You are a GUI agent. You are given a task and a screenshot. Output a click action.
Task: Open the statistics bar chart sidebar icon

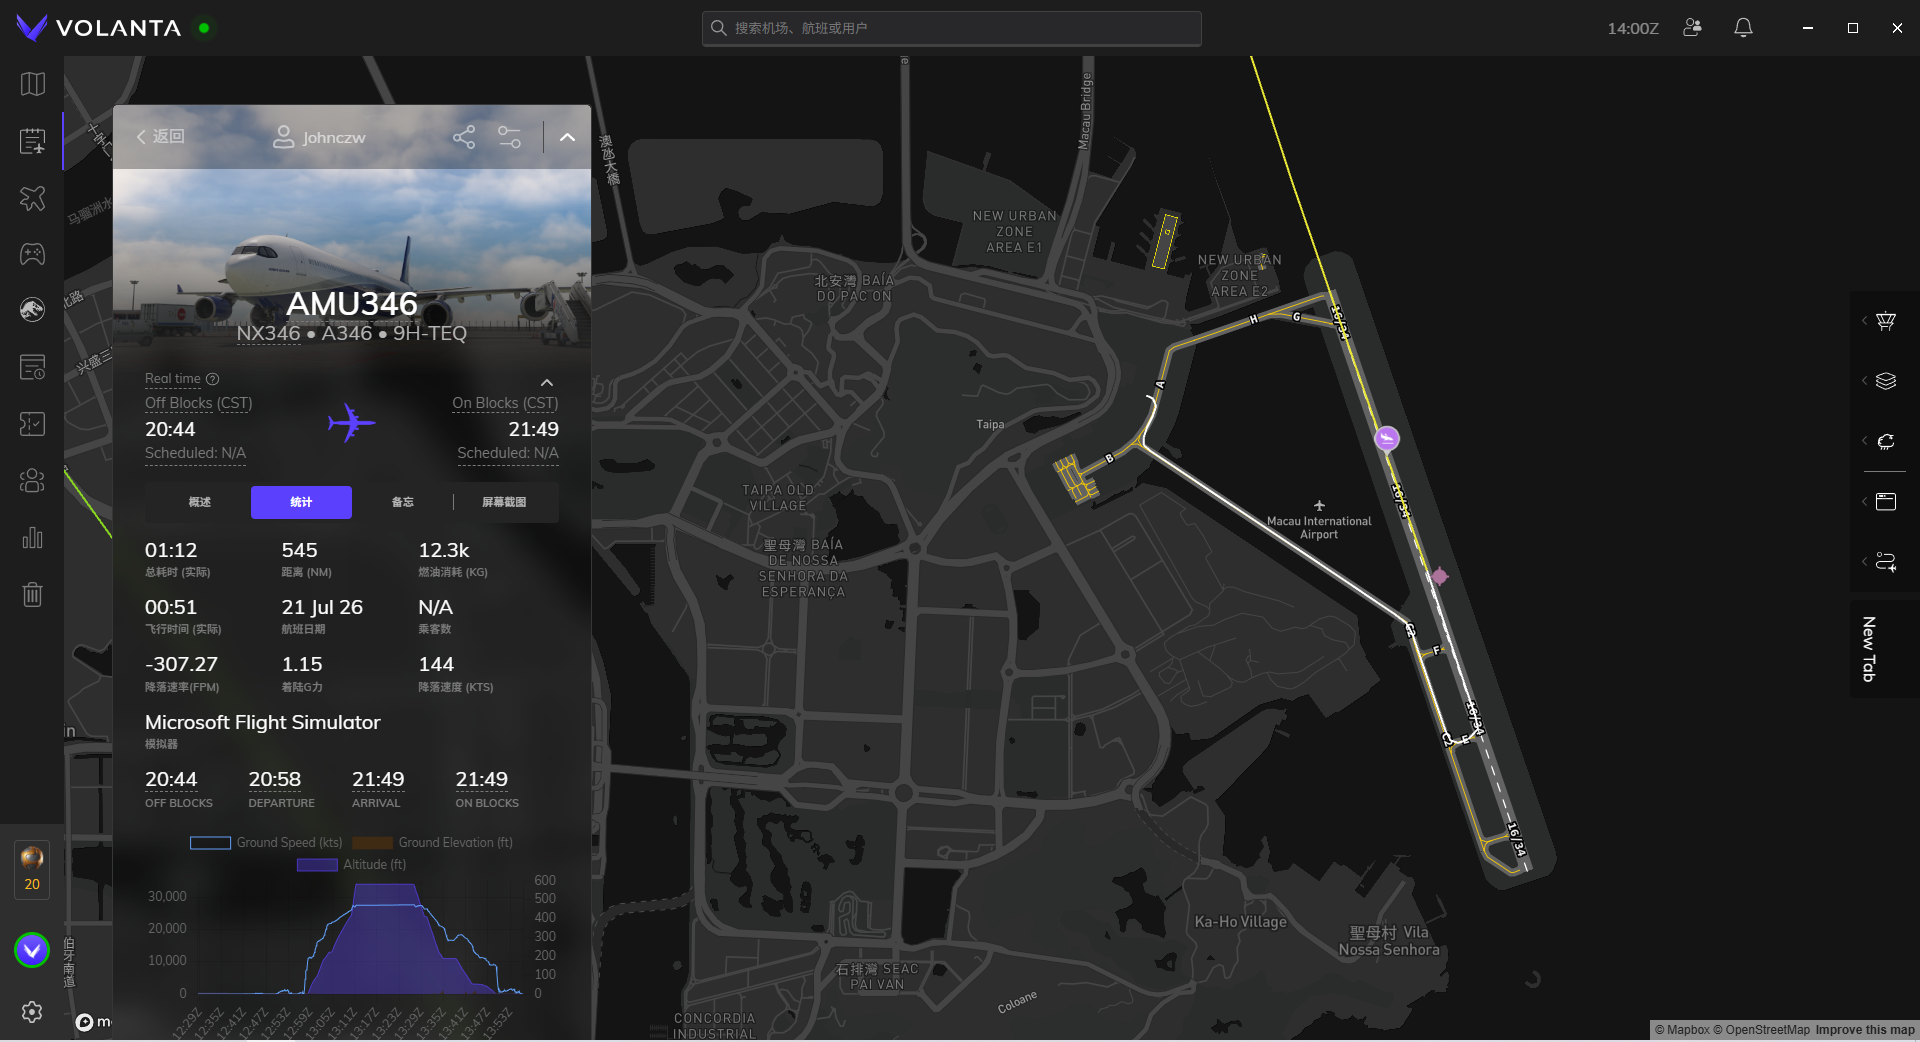point(32,538)
